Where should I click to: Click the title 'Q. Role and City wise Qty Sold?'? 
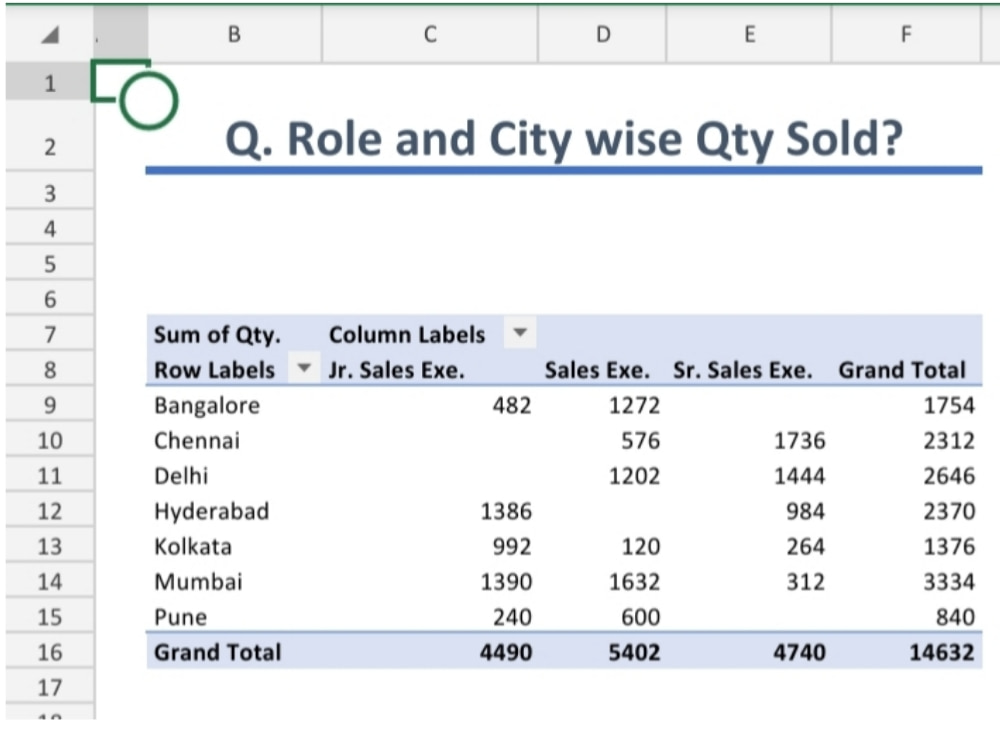[x=564, y=139]
